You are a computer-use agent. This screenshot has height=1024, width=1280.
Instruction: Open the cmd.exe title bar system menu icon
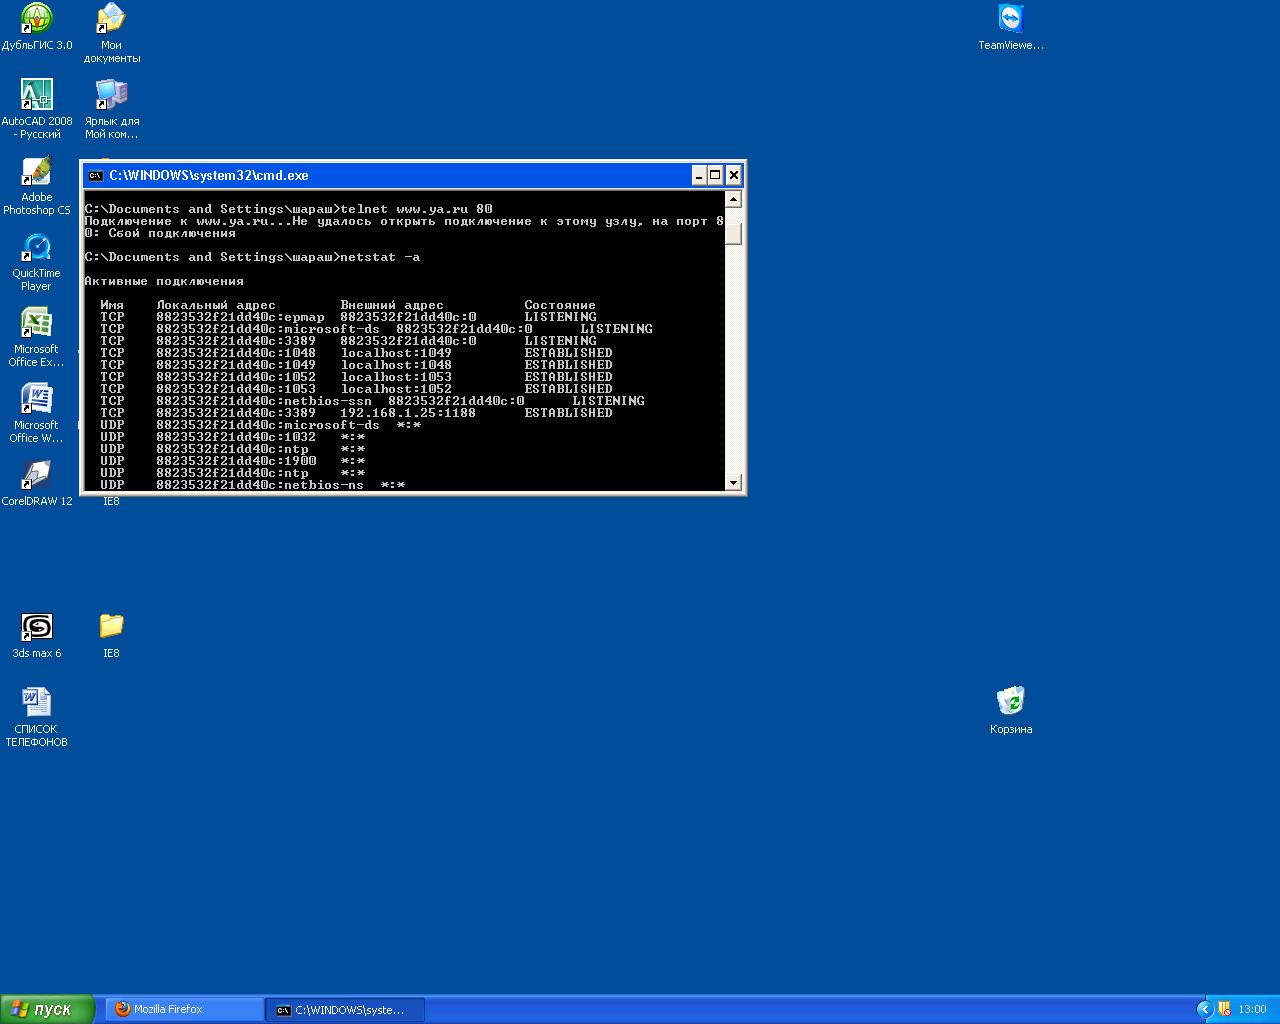pyautogui.click(x=95, y=175)
